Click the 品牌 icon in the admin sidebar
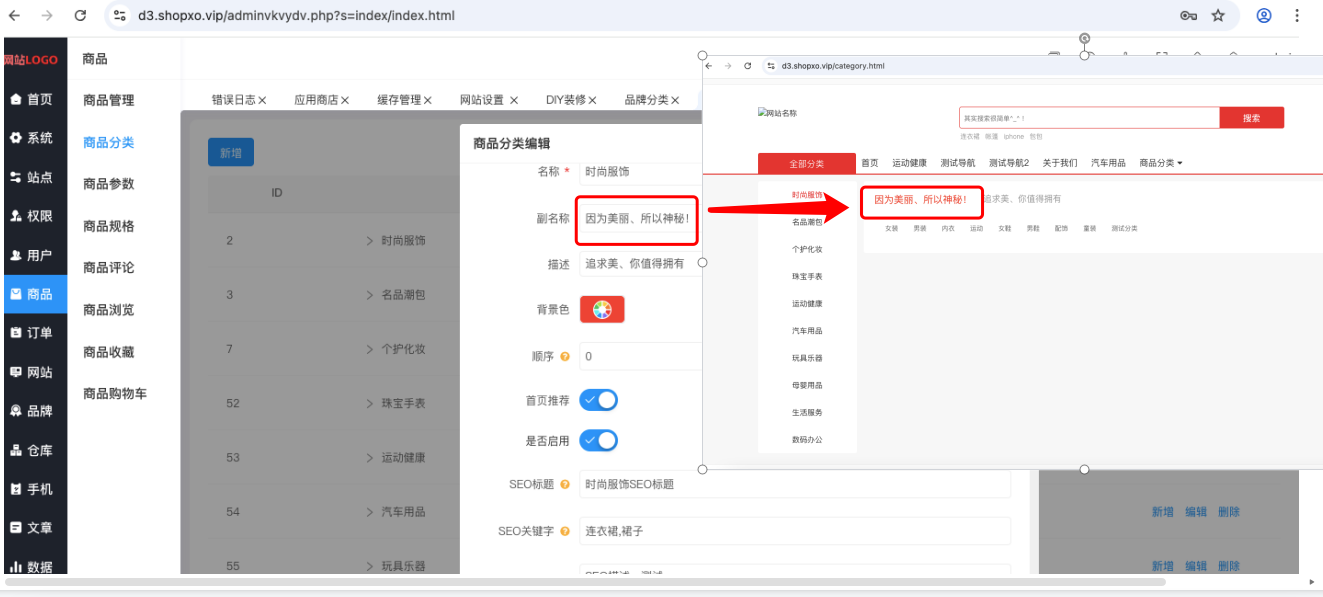Screen dimensions: 1323x597 pyautogui.click(x=15, y=411)
